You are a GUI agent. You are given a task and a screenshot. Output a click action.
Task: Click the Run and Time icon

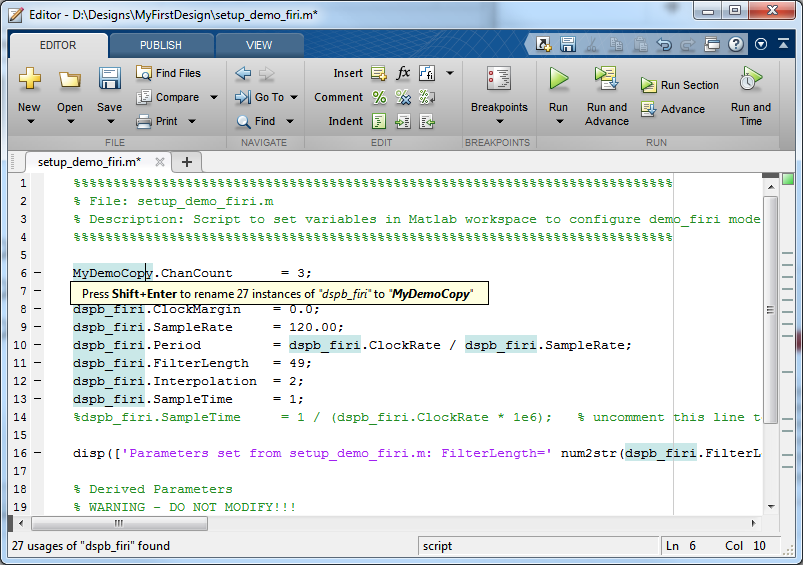click(x=750, y=78)
